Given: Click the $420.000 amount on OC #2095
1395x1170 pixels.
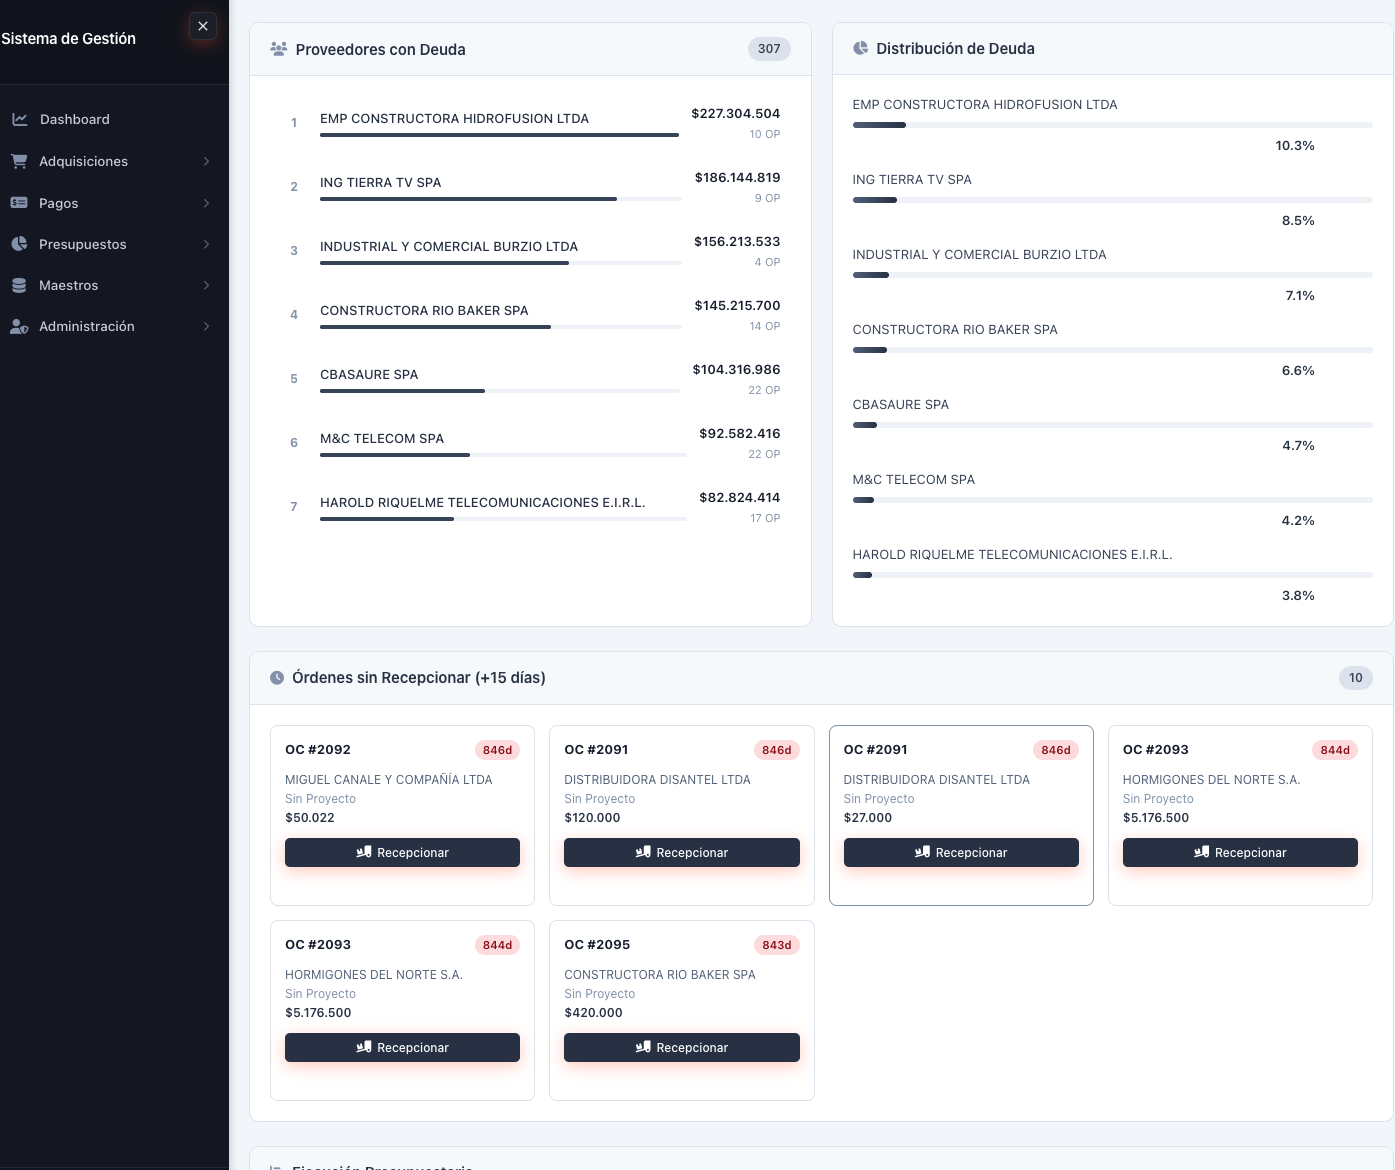Looking at the screenshot, I should coord(593,1013).
